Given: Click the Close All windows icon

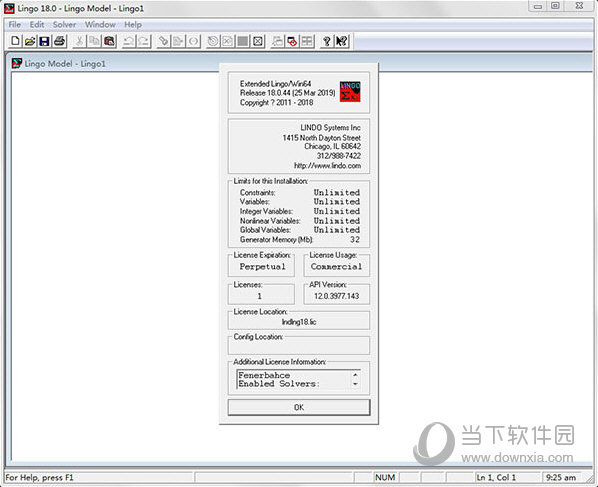Looking at the screenshot, I should point(292,41).
